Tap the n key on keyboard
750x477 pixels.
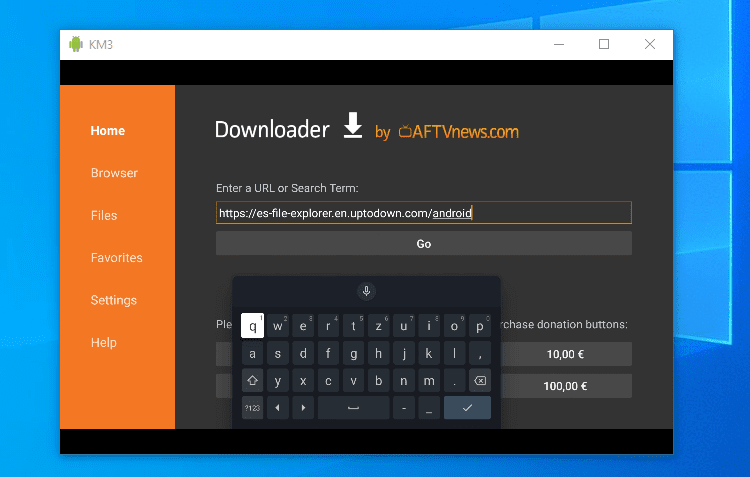404,381
